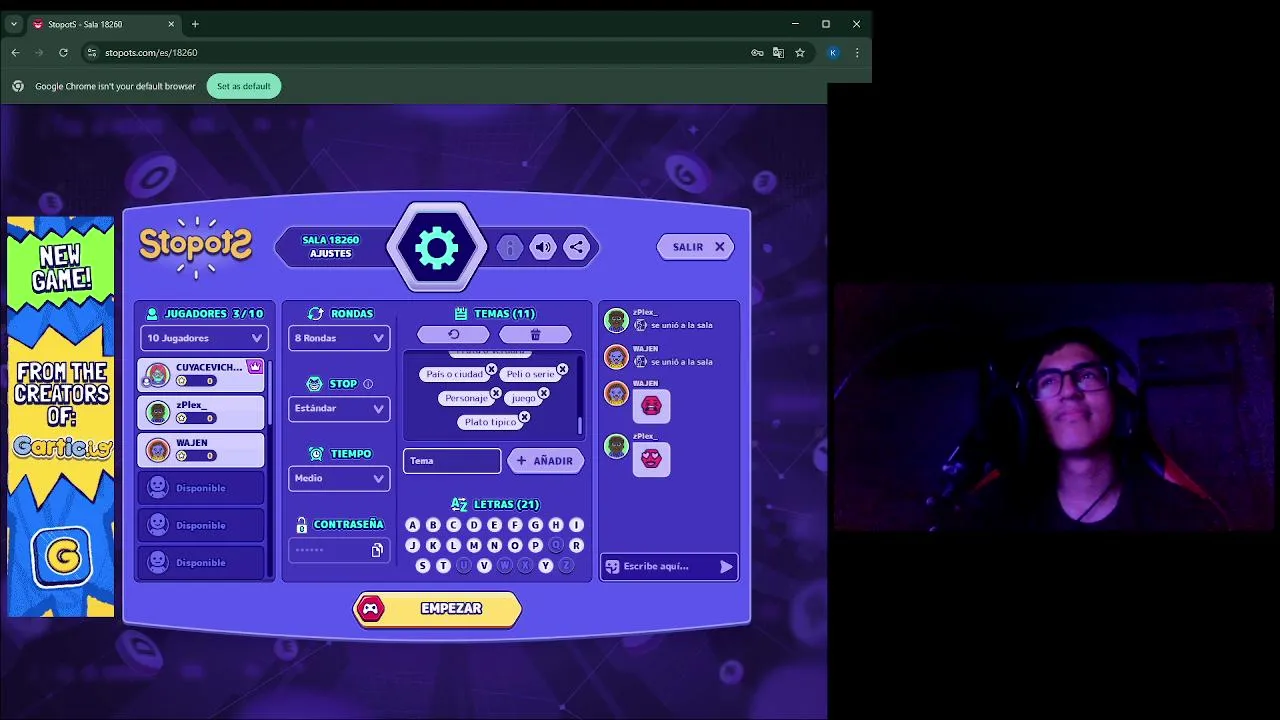Click the Tema input field
Image resolution: width=1280 pixels, height=720 pixels.
[x=452, y=461]
